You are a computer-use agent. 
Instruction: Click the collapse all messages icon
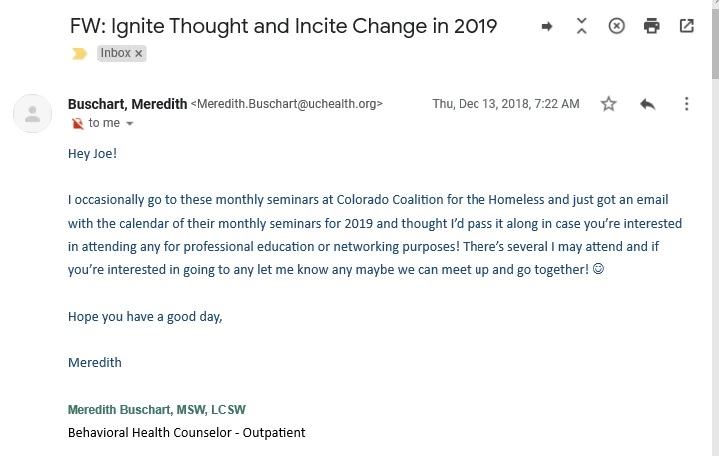[581, 27]
